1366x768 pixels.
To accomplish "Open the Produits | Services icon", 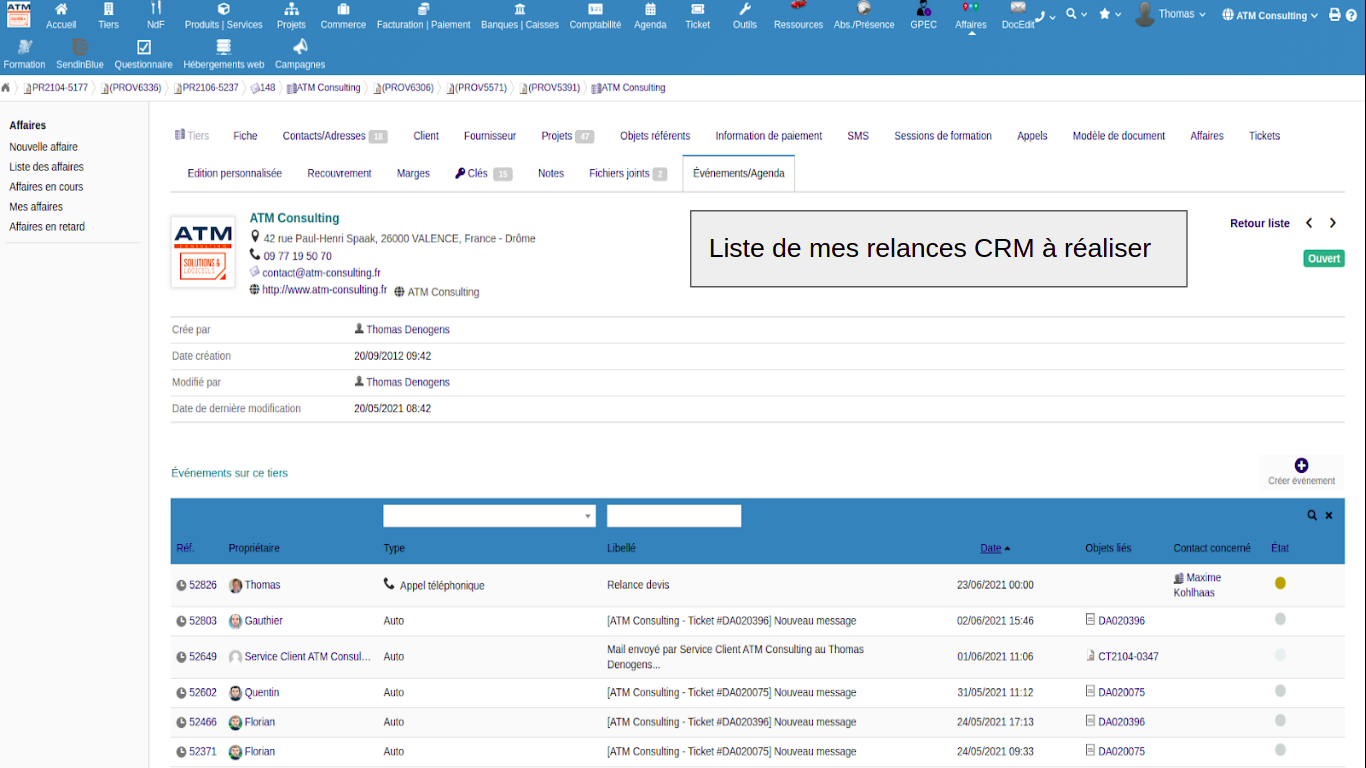I will [x=224, y=9].
